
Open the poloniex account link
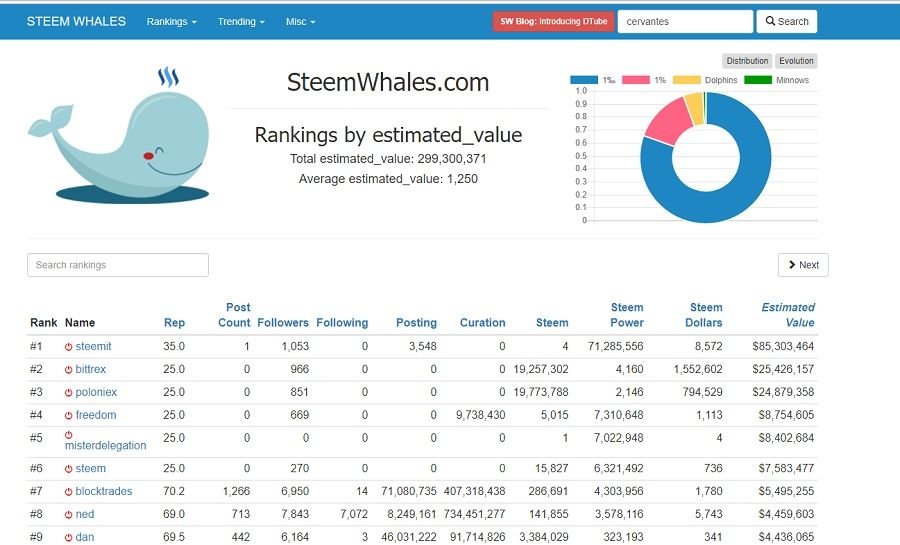pos(96,392)
